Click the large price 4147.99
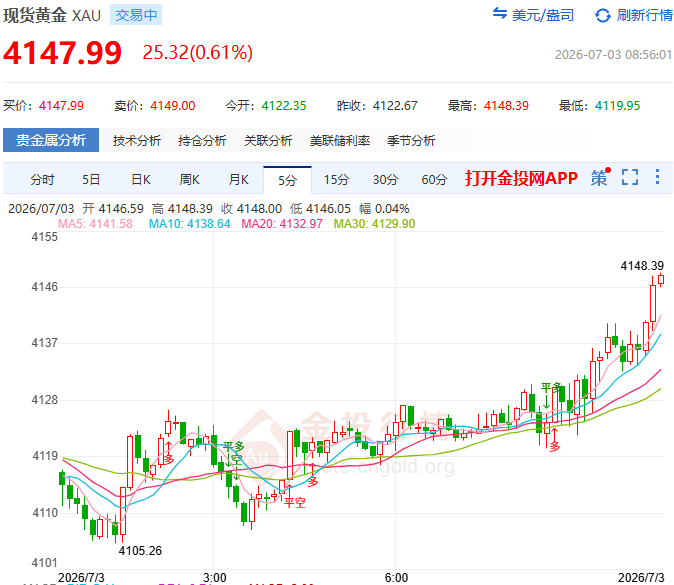Image resolution: width=674 pixels, height=585 pixels. [x=62, y=53]
